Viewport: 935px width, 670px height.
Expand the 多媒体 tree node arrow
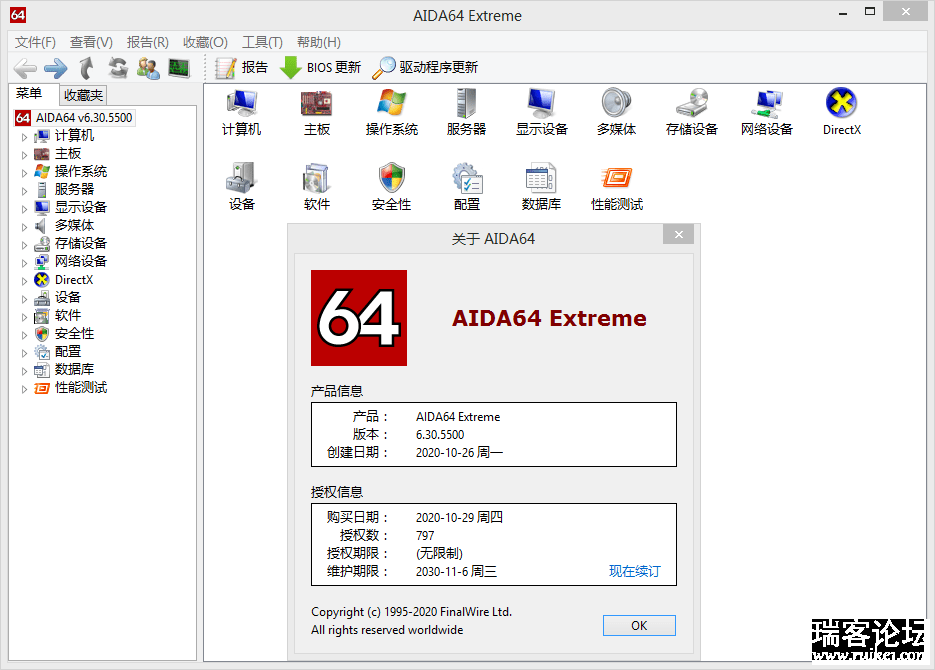tap(24, 227)
